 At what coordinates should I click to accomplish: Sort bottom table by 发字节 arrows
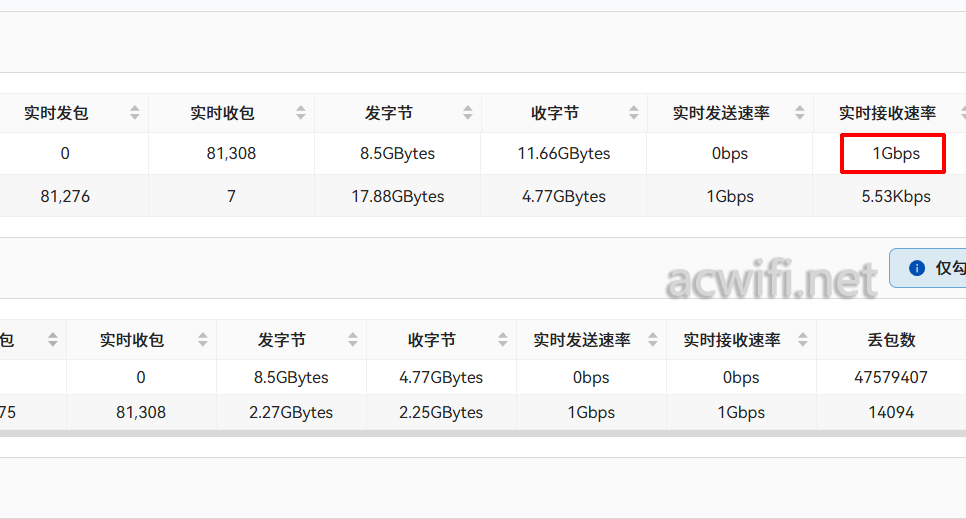pyautogui.click(x=352, y=340)
